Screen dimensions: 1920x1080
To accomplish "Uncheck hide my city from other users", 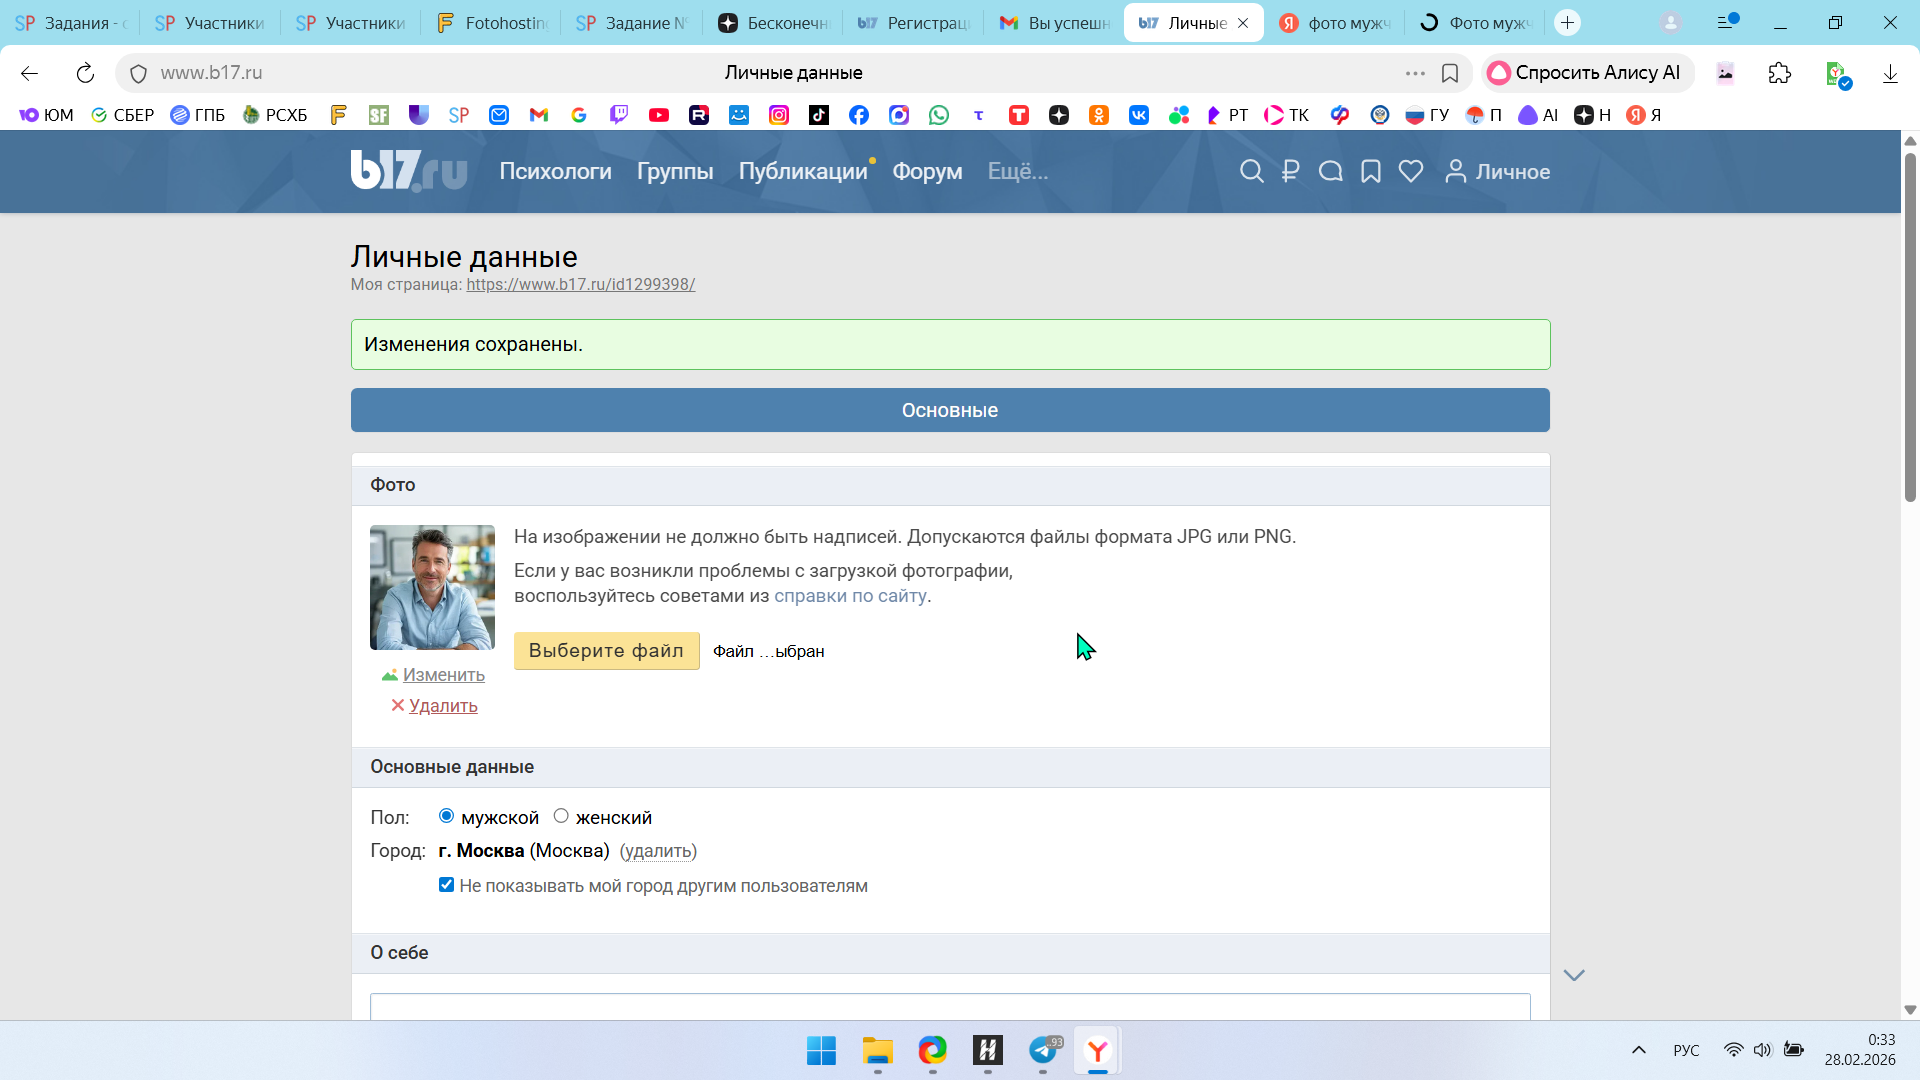I will tap(447, 885).
